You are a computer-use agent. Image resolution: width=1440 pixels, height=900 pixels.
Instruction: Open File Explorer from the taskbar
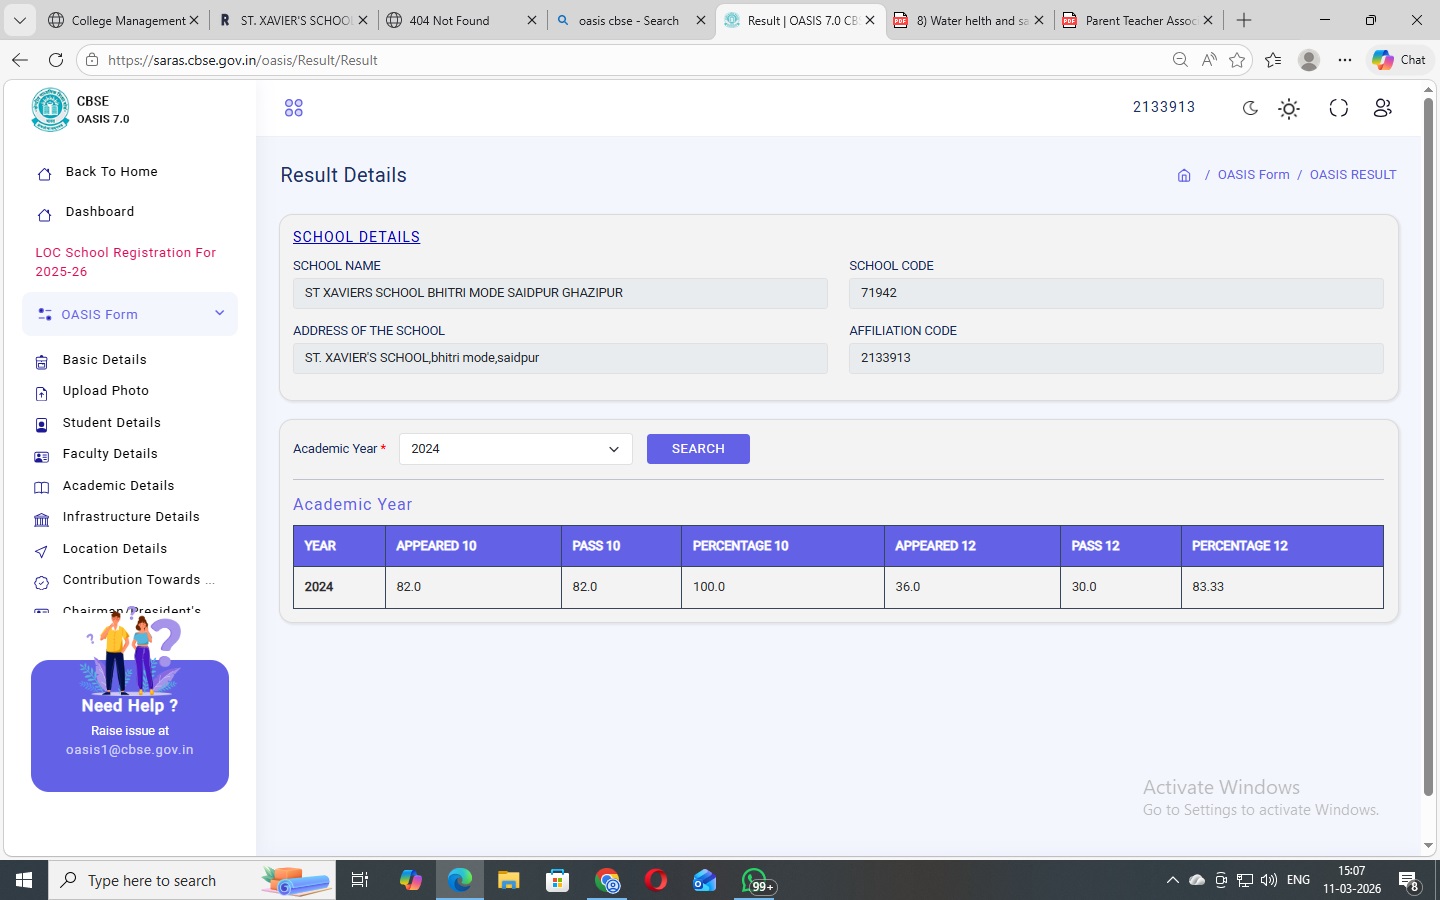click(x=509, y=880)
